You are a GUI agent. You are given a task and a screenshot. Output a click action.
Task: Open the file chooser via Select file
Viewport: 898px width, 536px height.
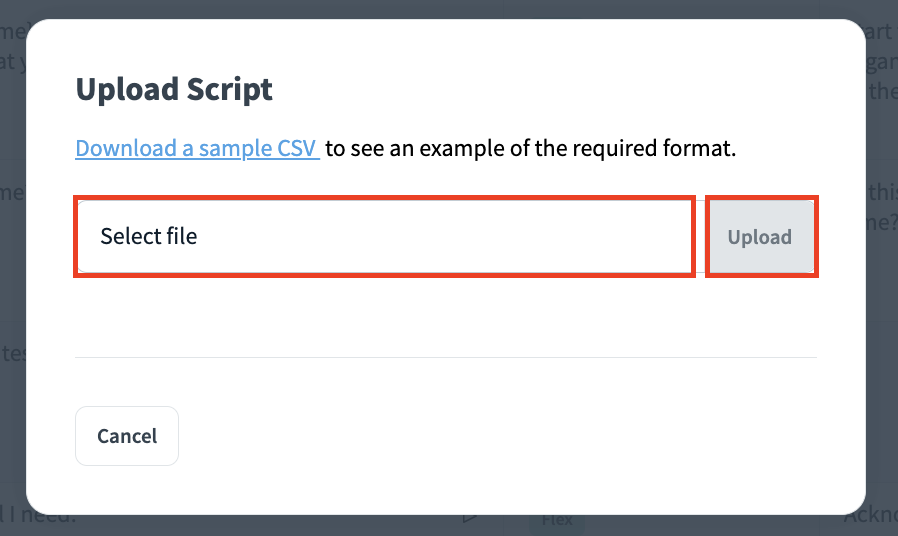click(x=384, y=236)
